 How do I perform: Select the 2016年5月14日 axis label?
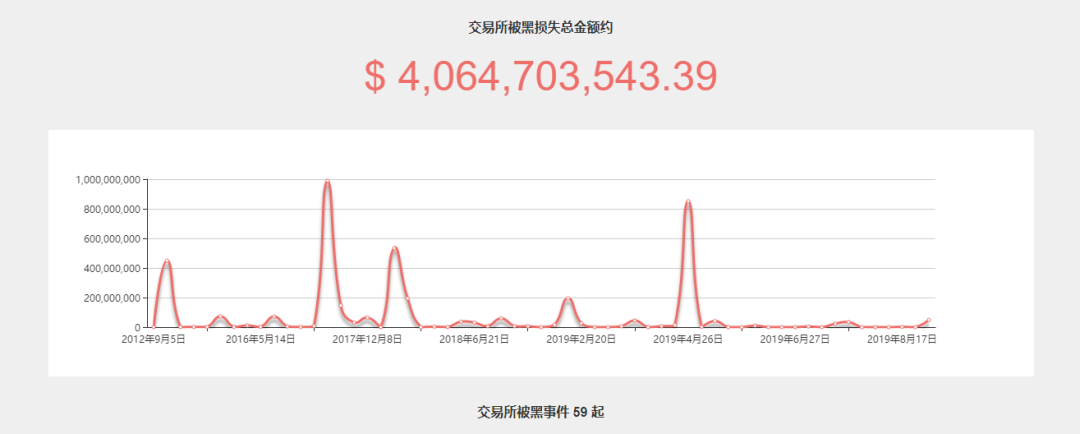(260, 339)
